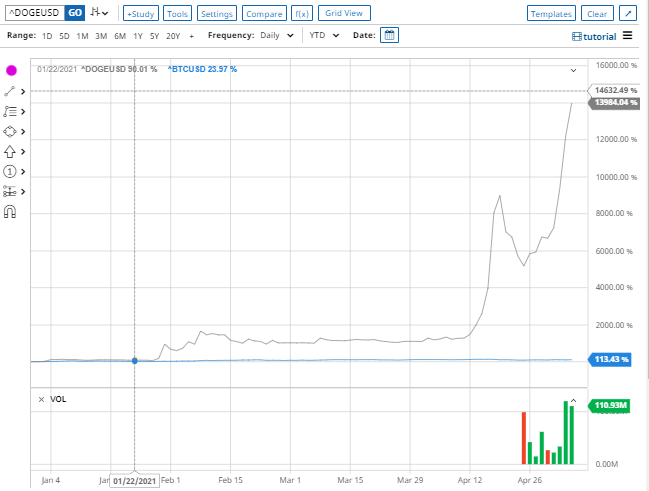Screen dimensions: 649x491
Task: Select the 1M range
Action: tap(82, 36)
